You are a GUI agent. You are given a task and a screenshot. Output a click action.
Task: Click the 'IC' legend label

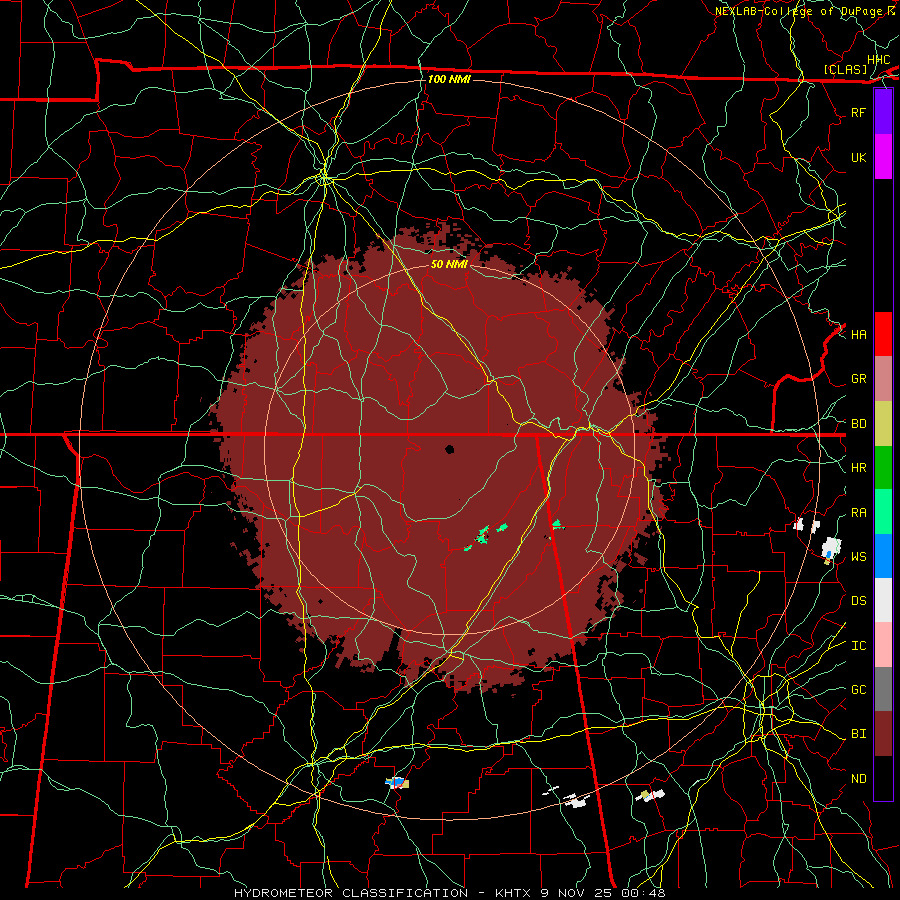[859, 646]
